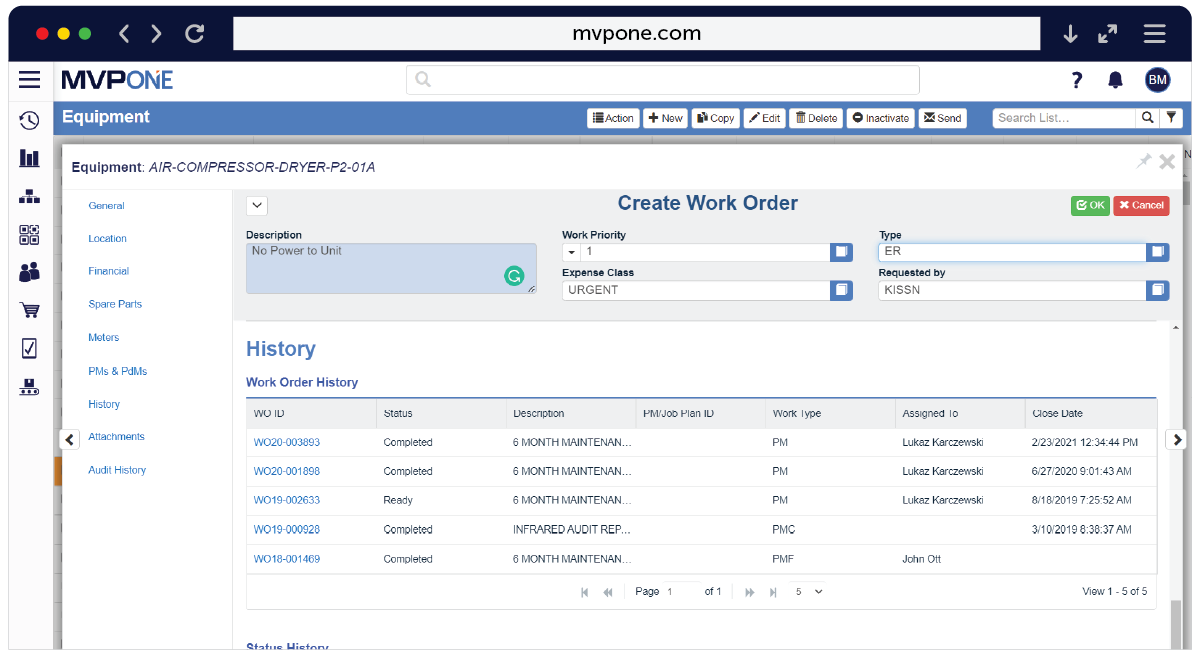Switch to the Attachments section

coord(116,436)
